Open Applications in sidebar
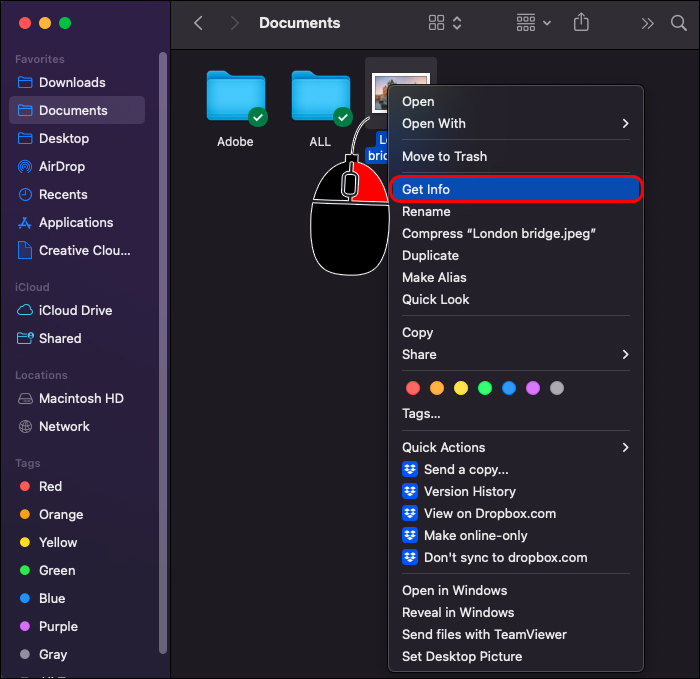 click(77, 222)
